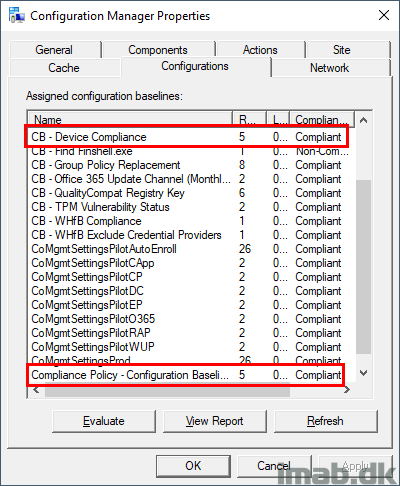Image resolution: width=400 pixels, height=486 pixels.
Task: Click the vertical scrollbar thumb in list
Action: [364, 267]
